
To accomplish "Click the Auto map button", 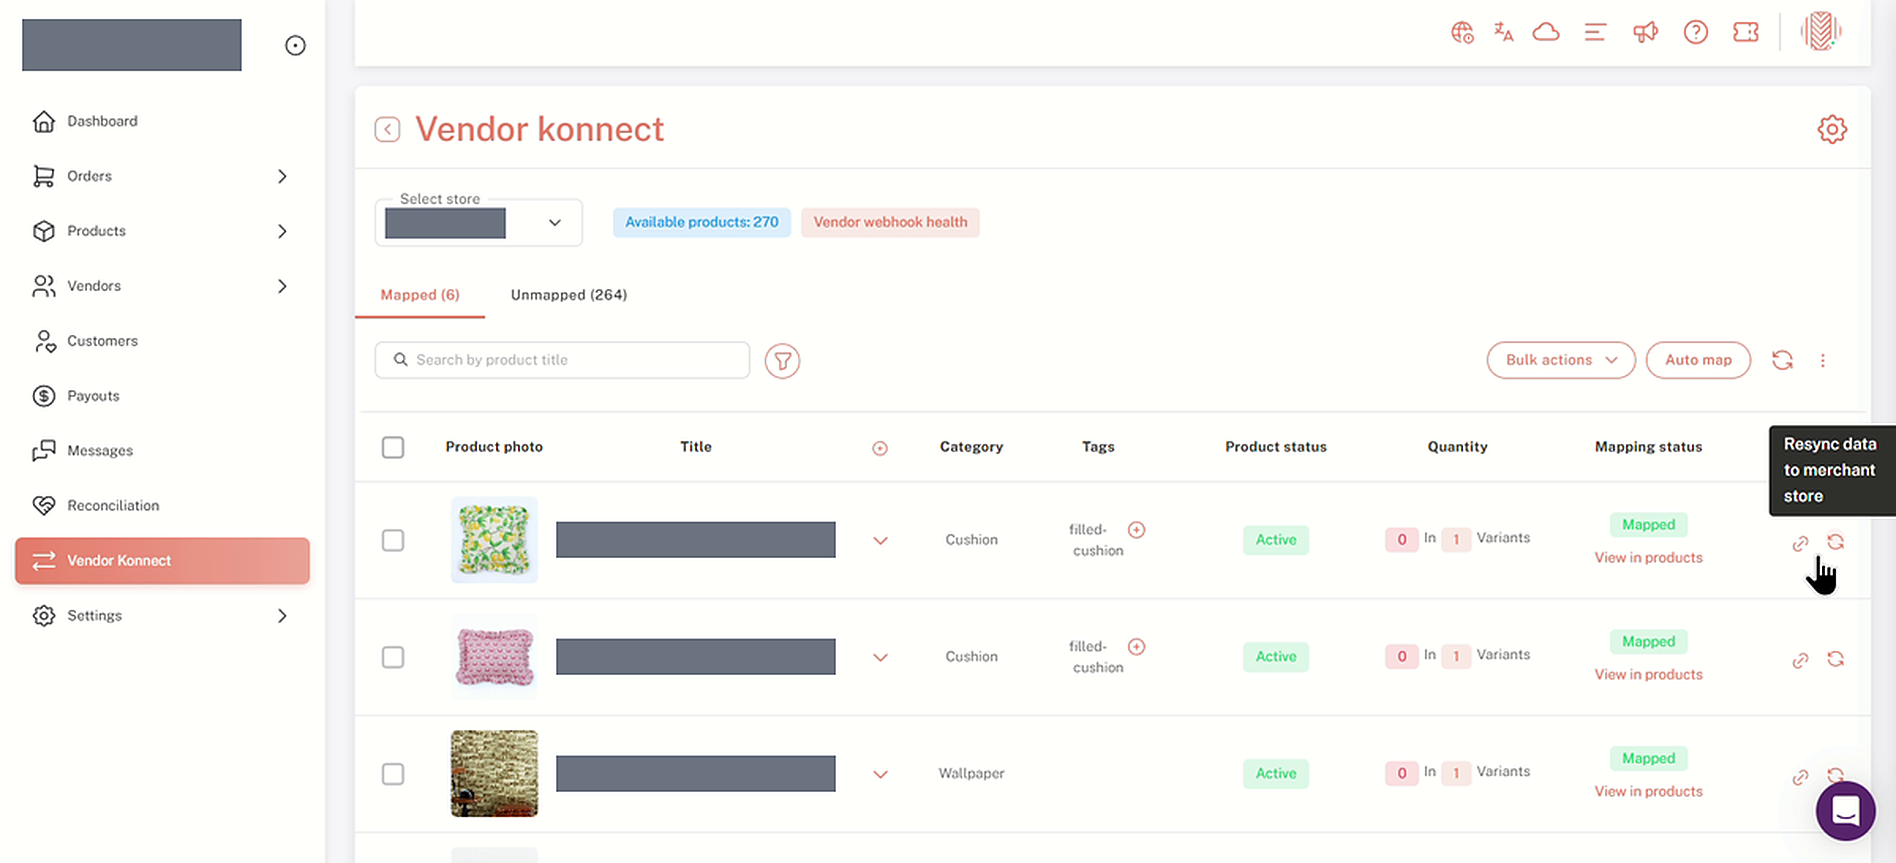I will click(x=1698, y=360).
